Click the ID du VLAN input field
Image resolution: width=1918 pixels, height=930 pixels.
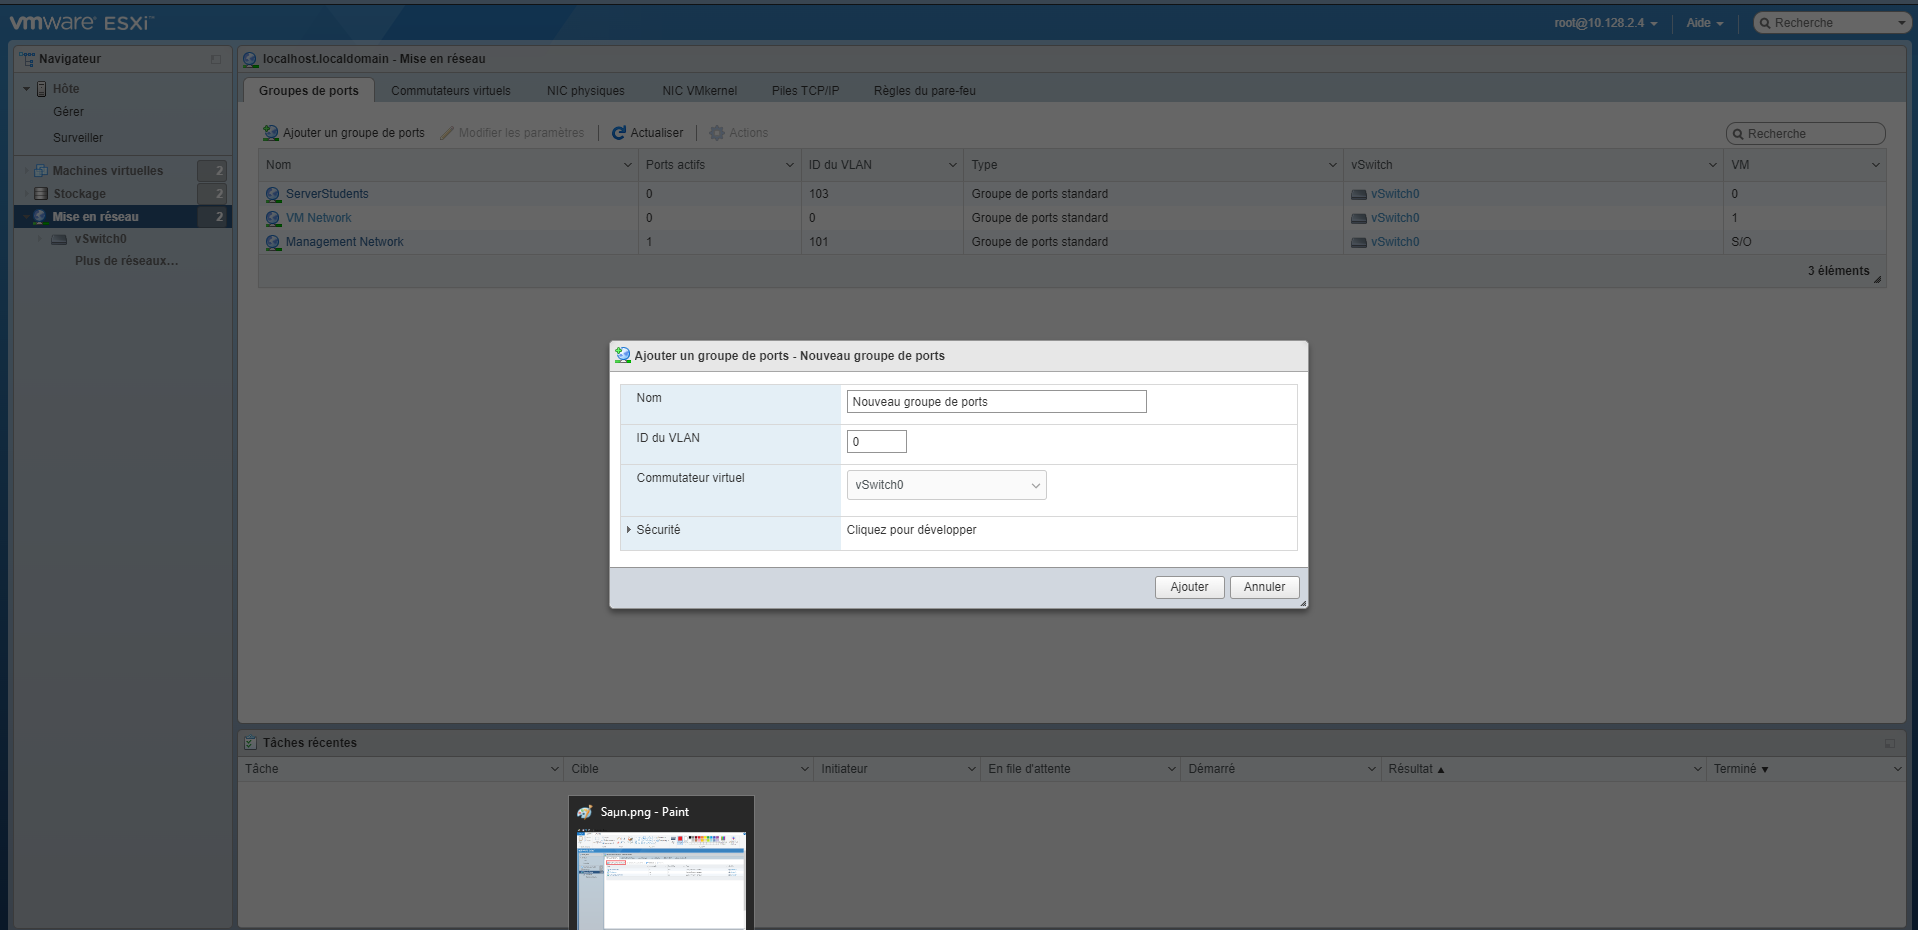click(x=877, y=442)
